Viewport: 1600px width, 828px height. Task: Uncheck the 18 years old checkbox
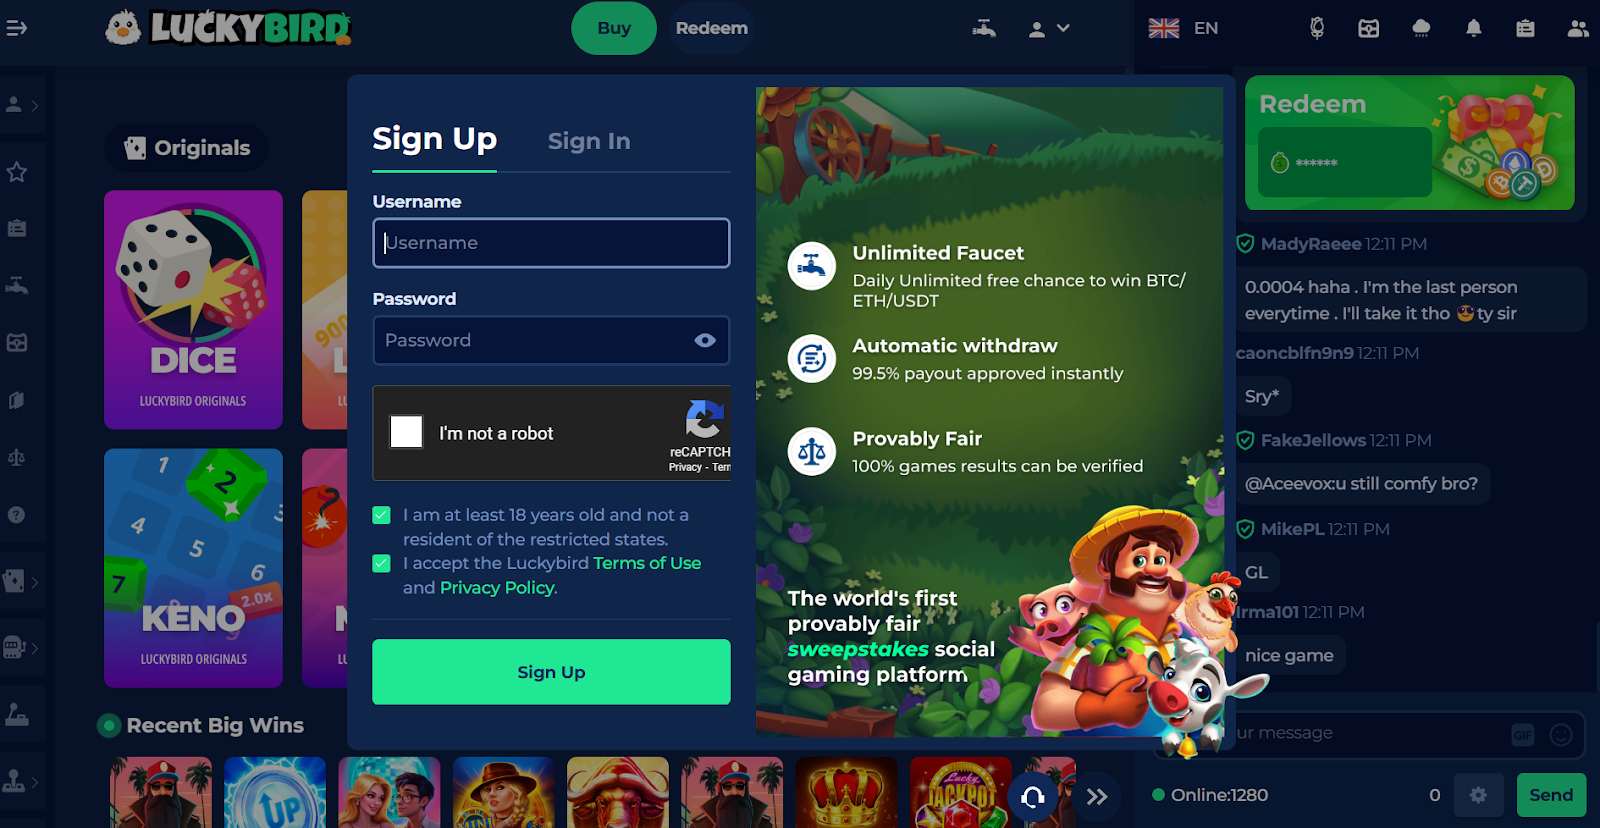point(381,515)
